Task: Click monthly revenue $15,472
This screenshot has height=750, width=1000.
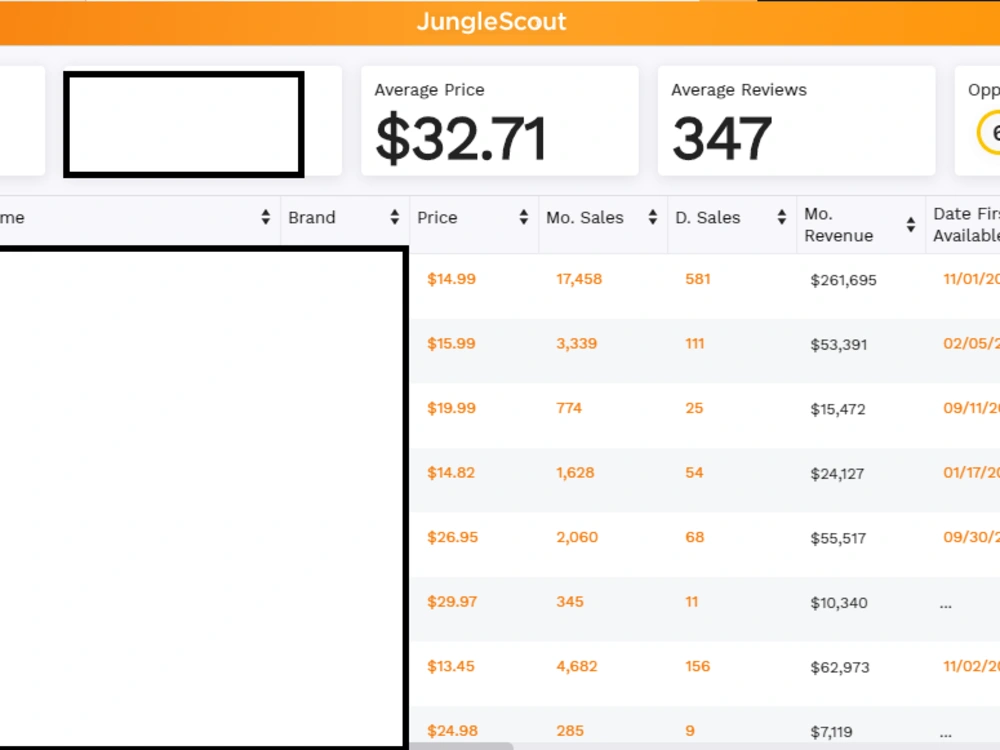Action: coord(838,409)
